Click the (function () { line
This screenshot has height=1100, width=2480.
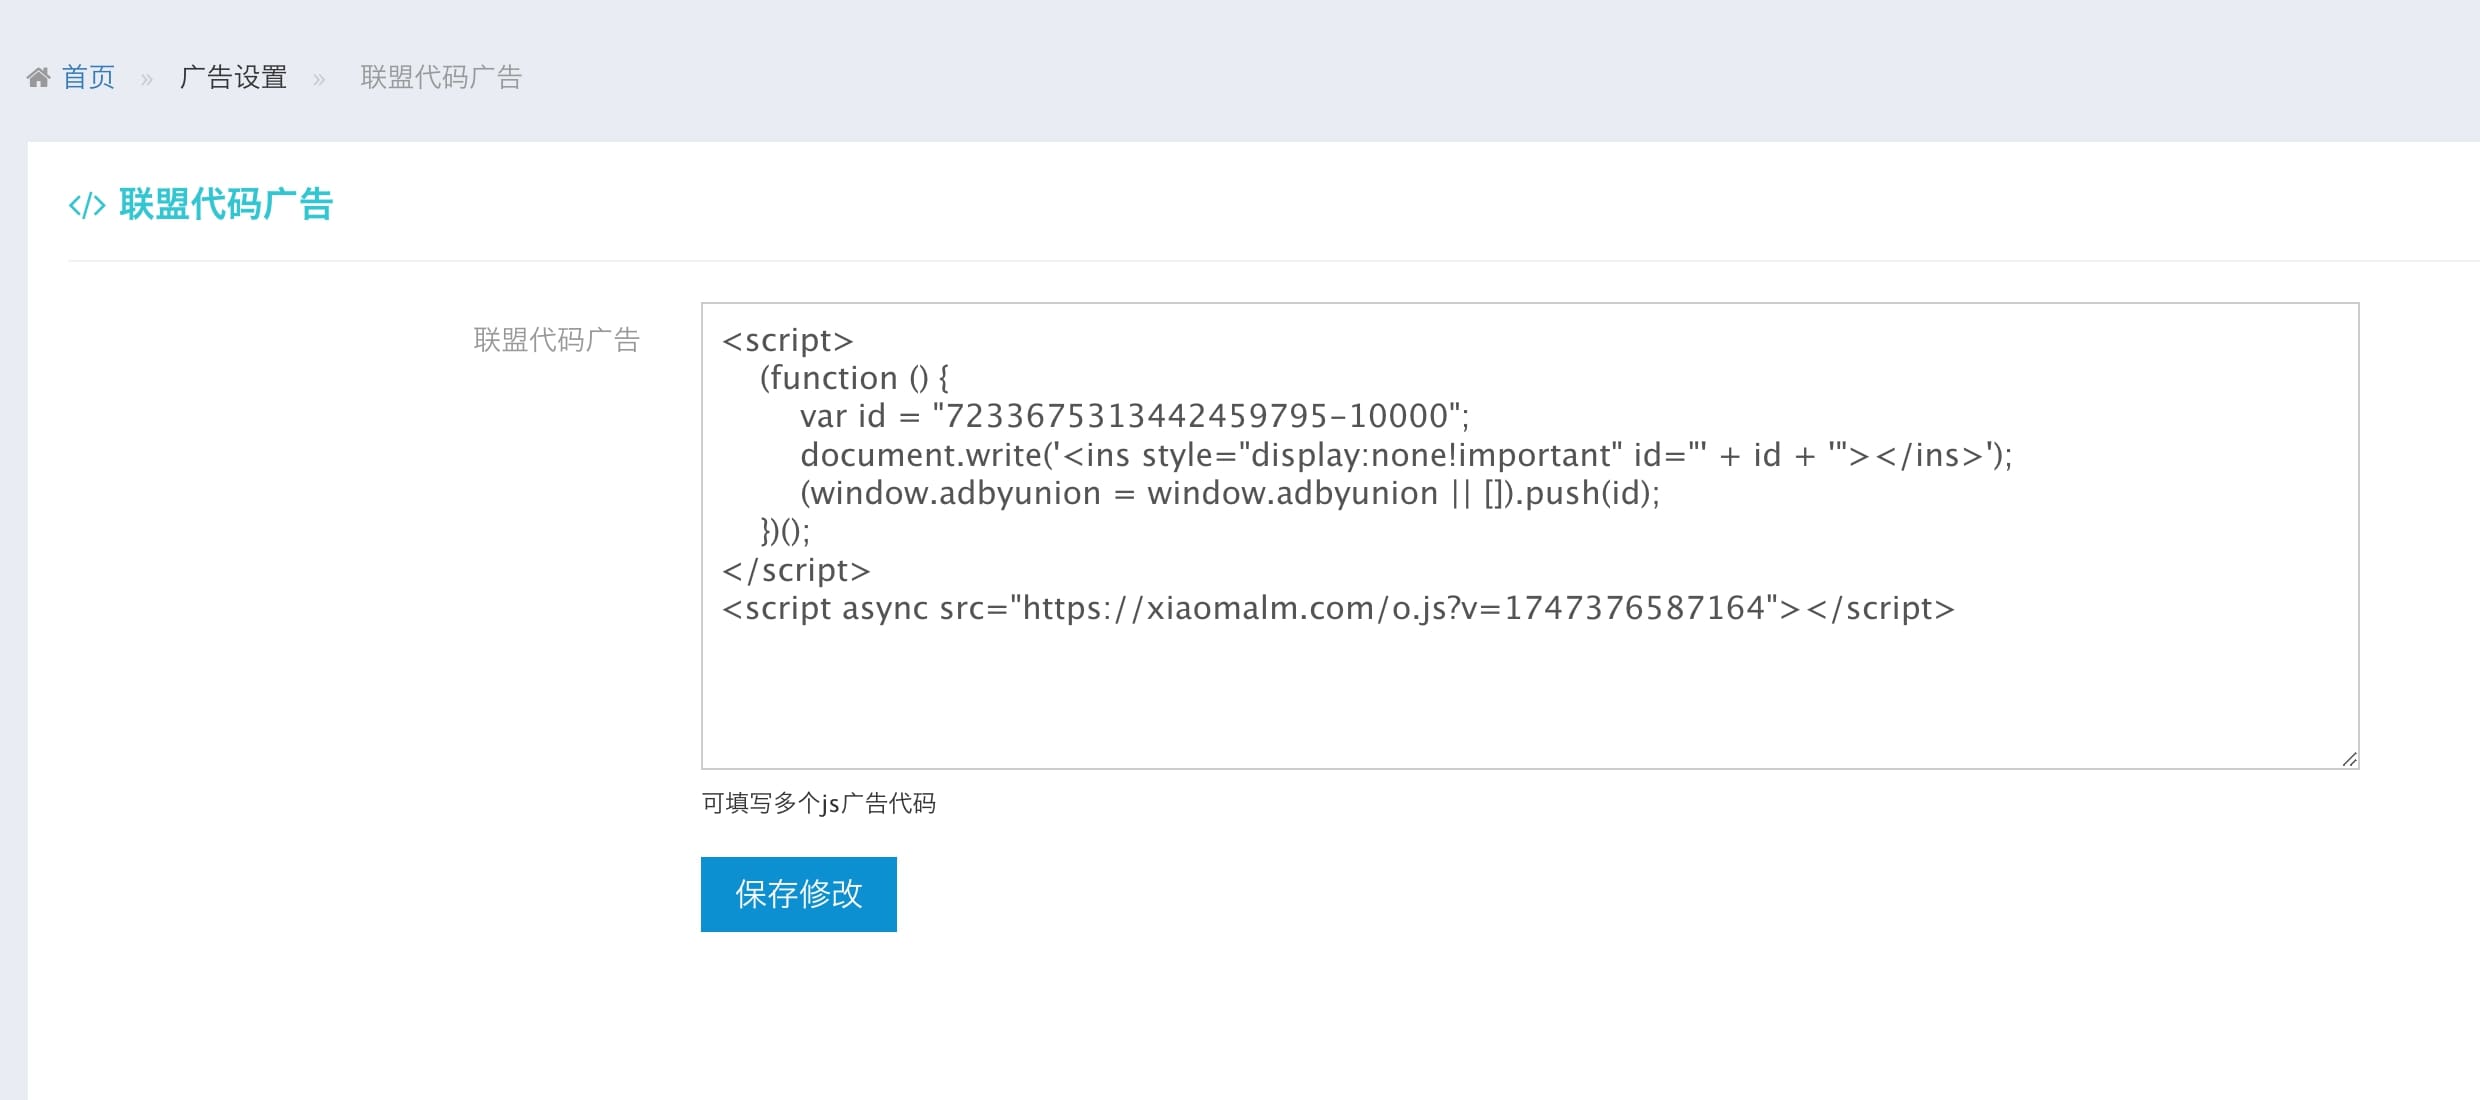tap(854, 378)
